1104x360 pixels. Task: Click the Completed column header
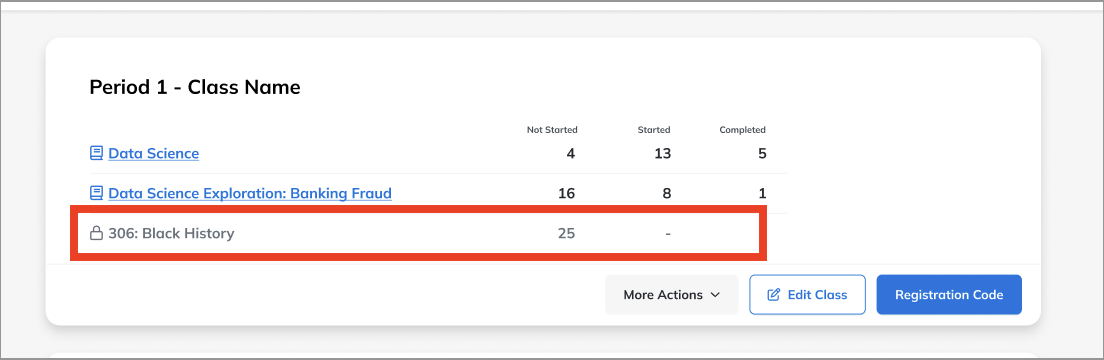tap(742, 130)
